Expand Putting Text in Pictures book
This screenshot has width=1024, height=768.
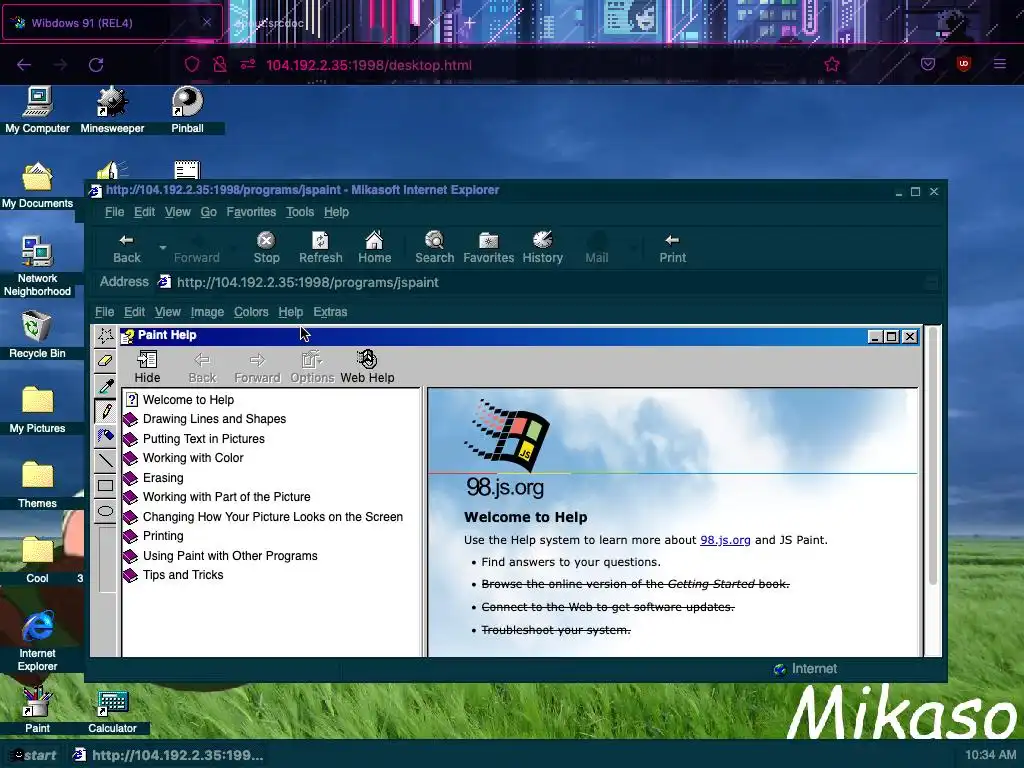pos(204,438)
